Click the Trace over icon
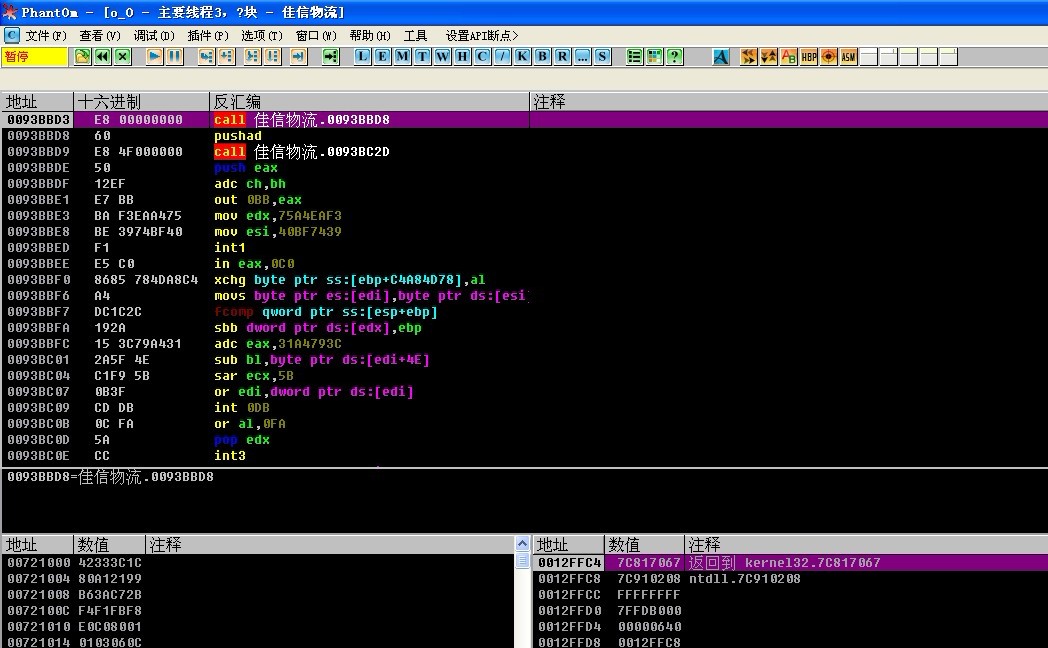The image size is (1048, 648). pos(272,57)
